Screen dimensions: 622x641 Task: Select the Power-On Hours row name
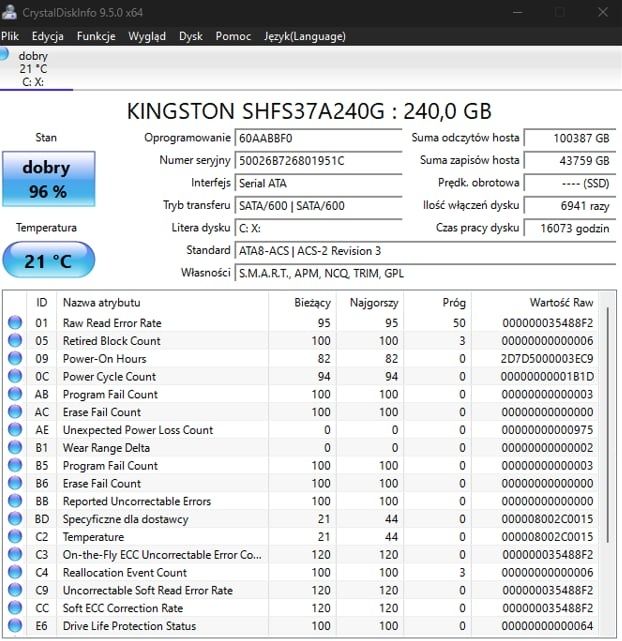coord(105,359)
